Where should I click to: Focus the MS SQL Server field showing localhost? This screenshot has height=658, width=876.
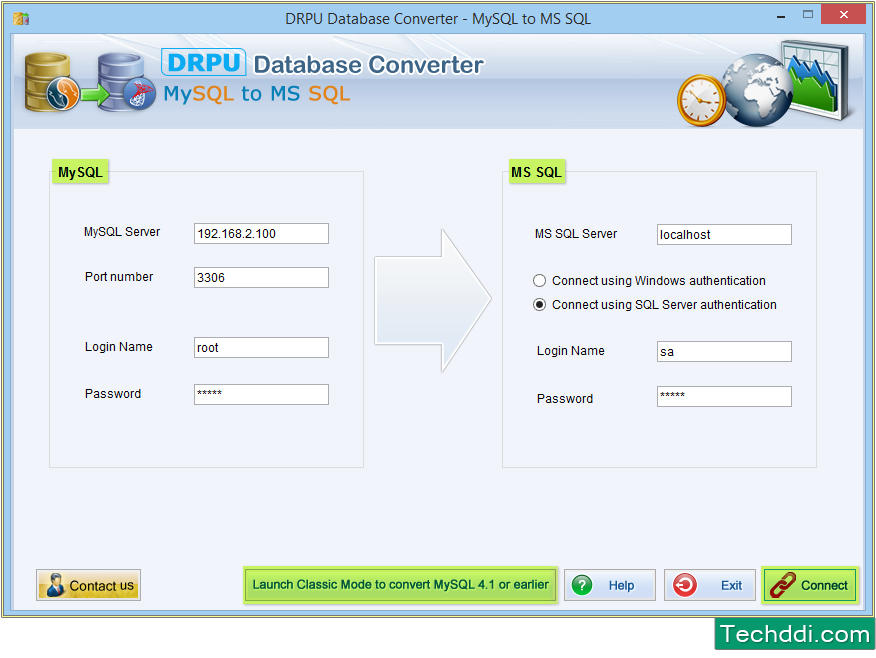[x=724, y=235]
